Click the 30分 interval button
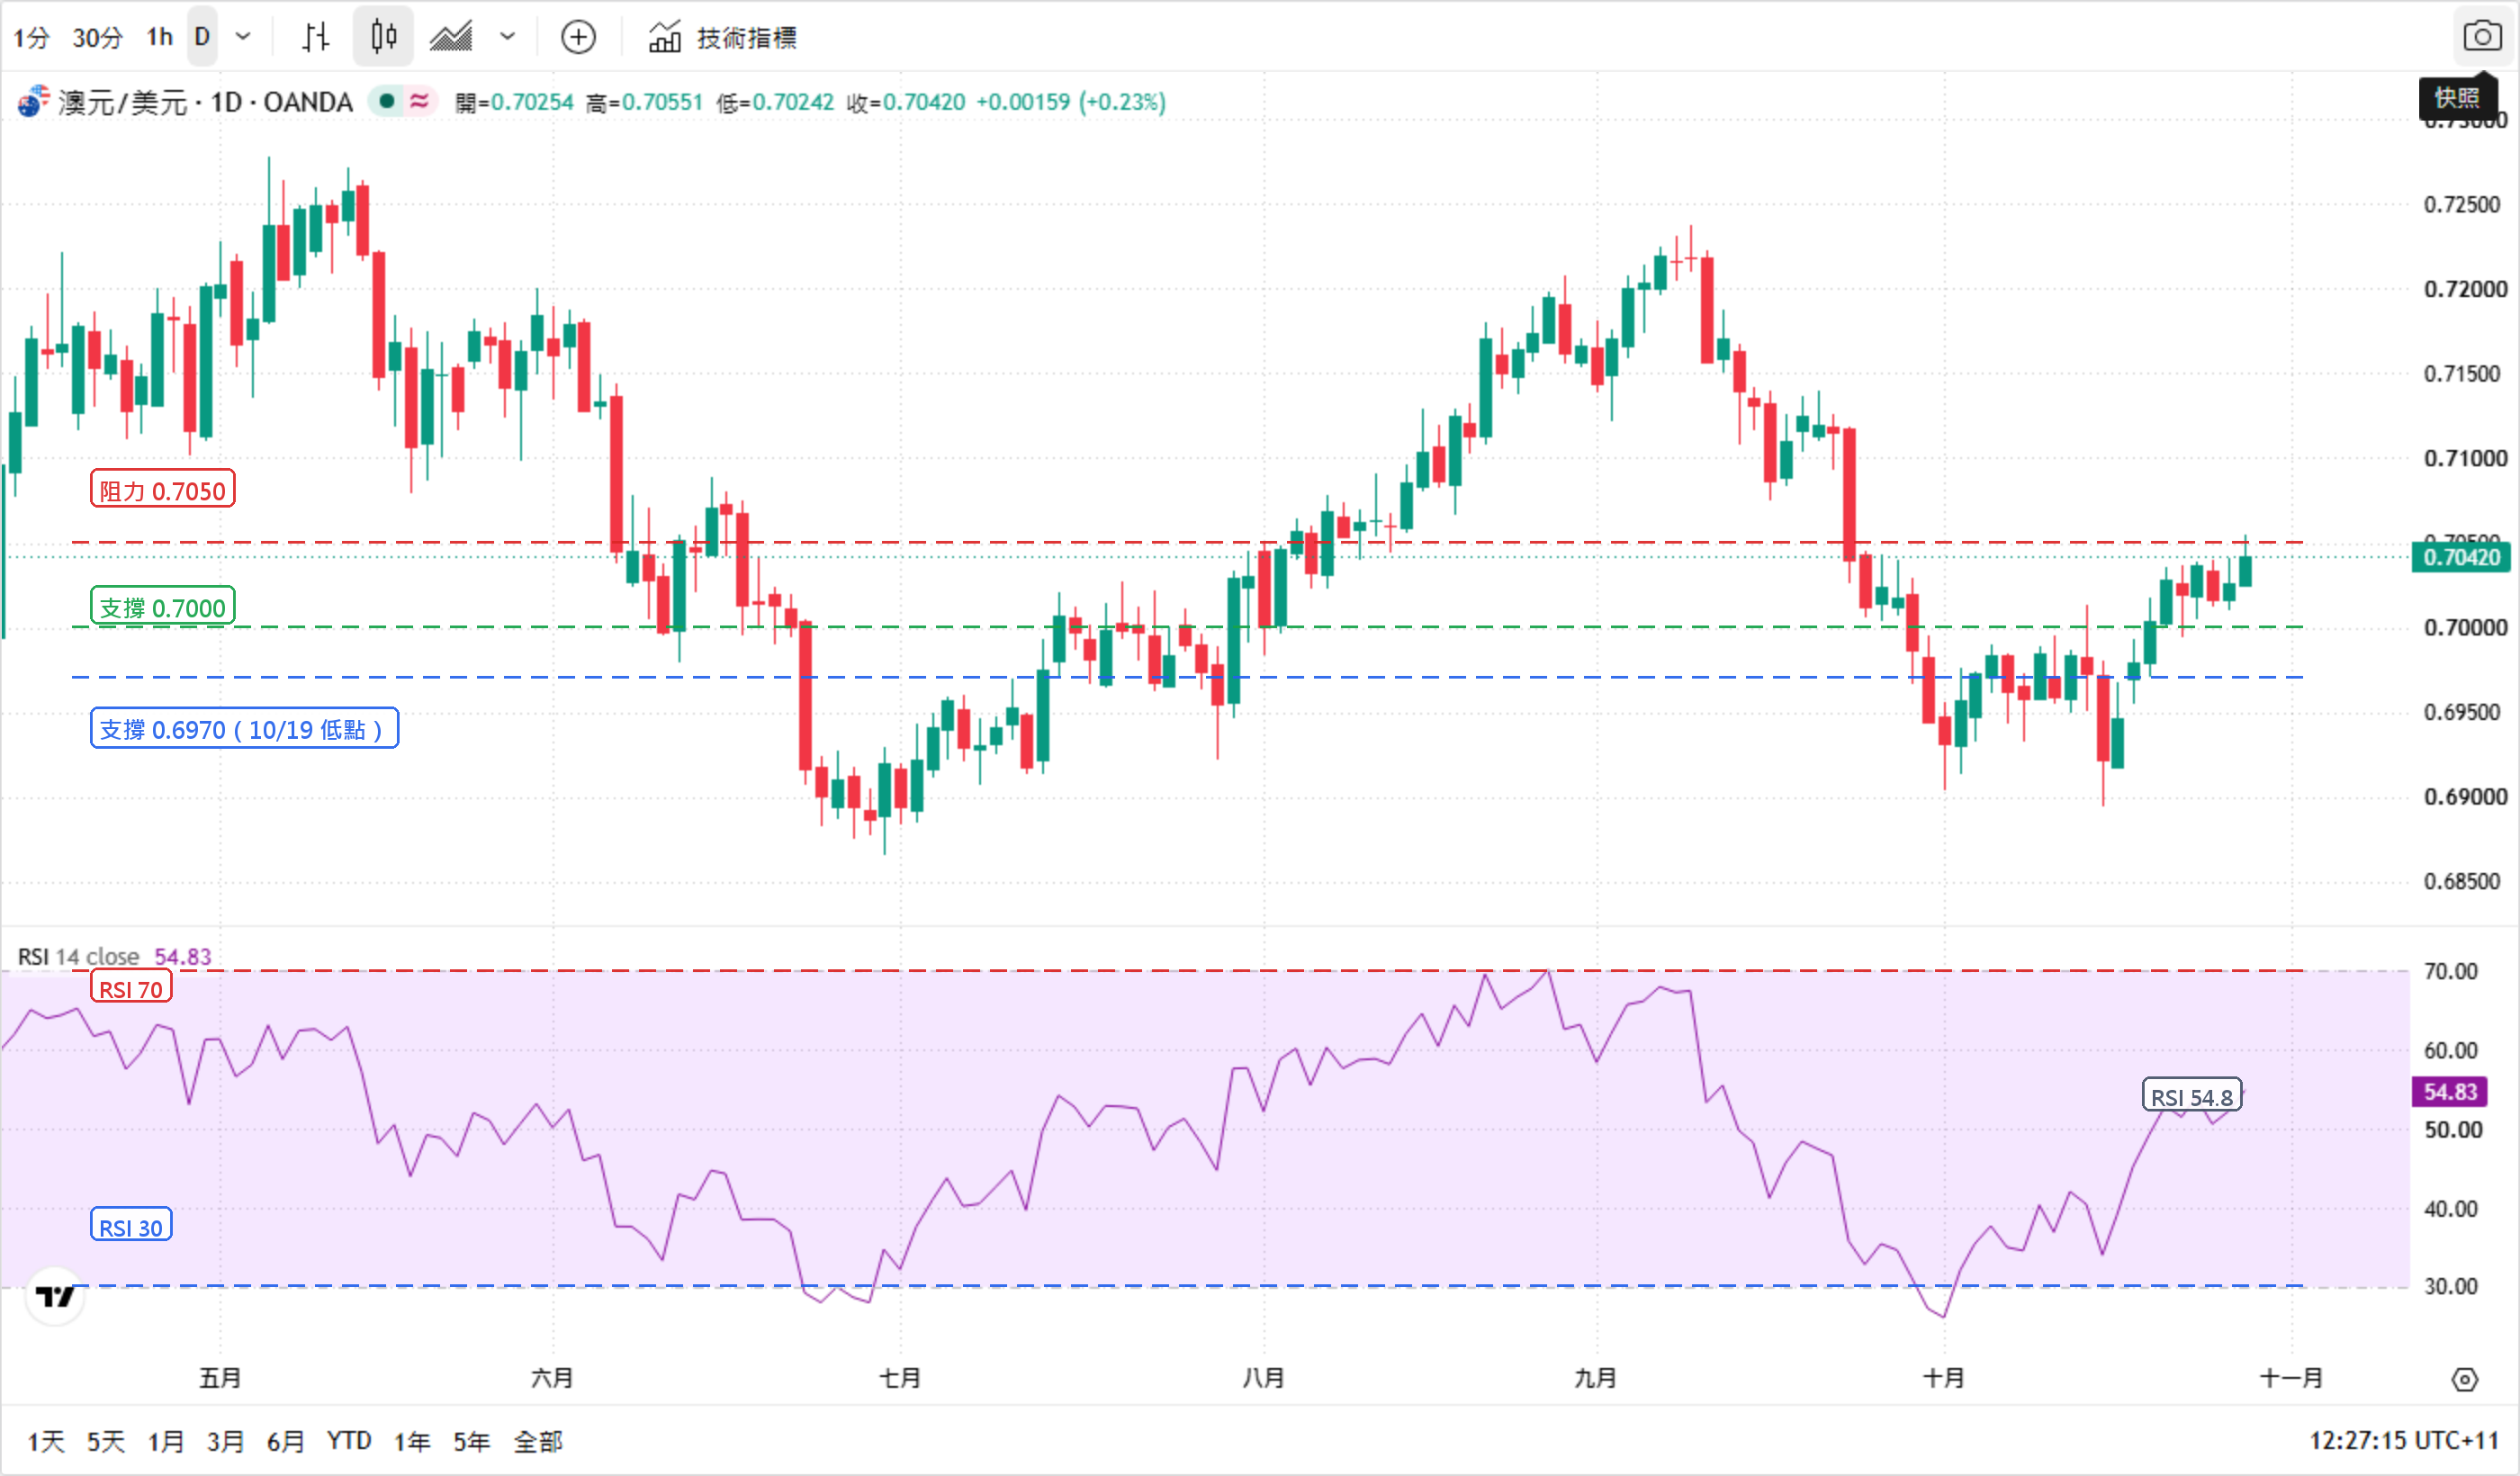 (97, 37)
